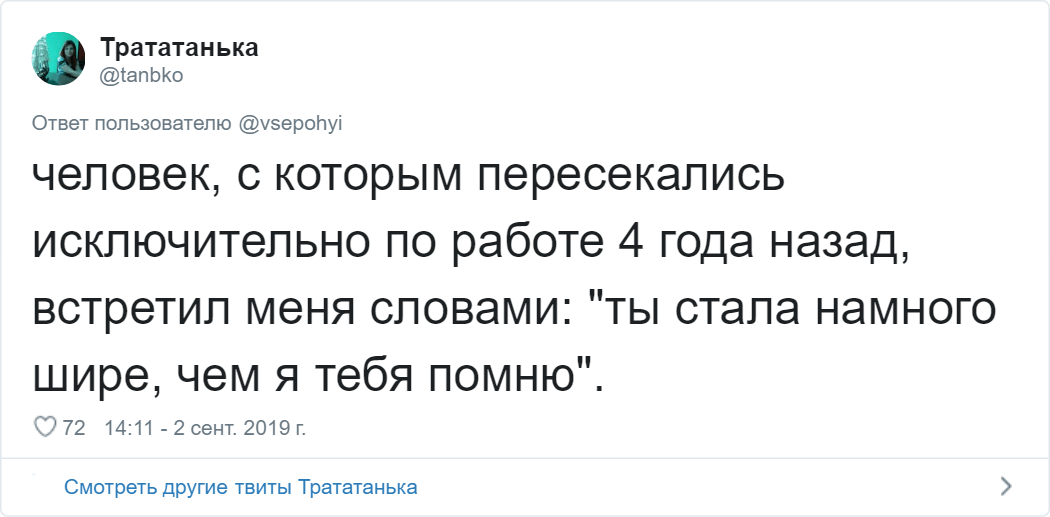Open the mentioned @vsepohyi profile
The height and width of the screenshot is (517, 1050).
[292, 124]
